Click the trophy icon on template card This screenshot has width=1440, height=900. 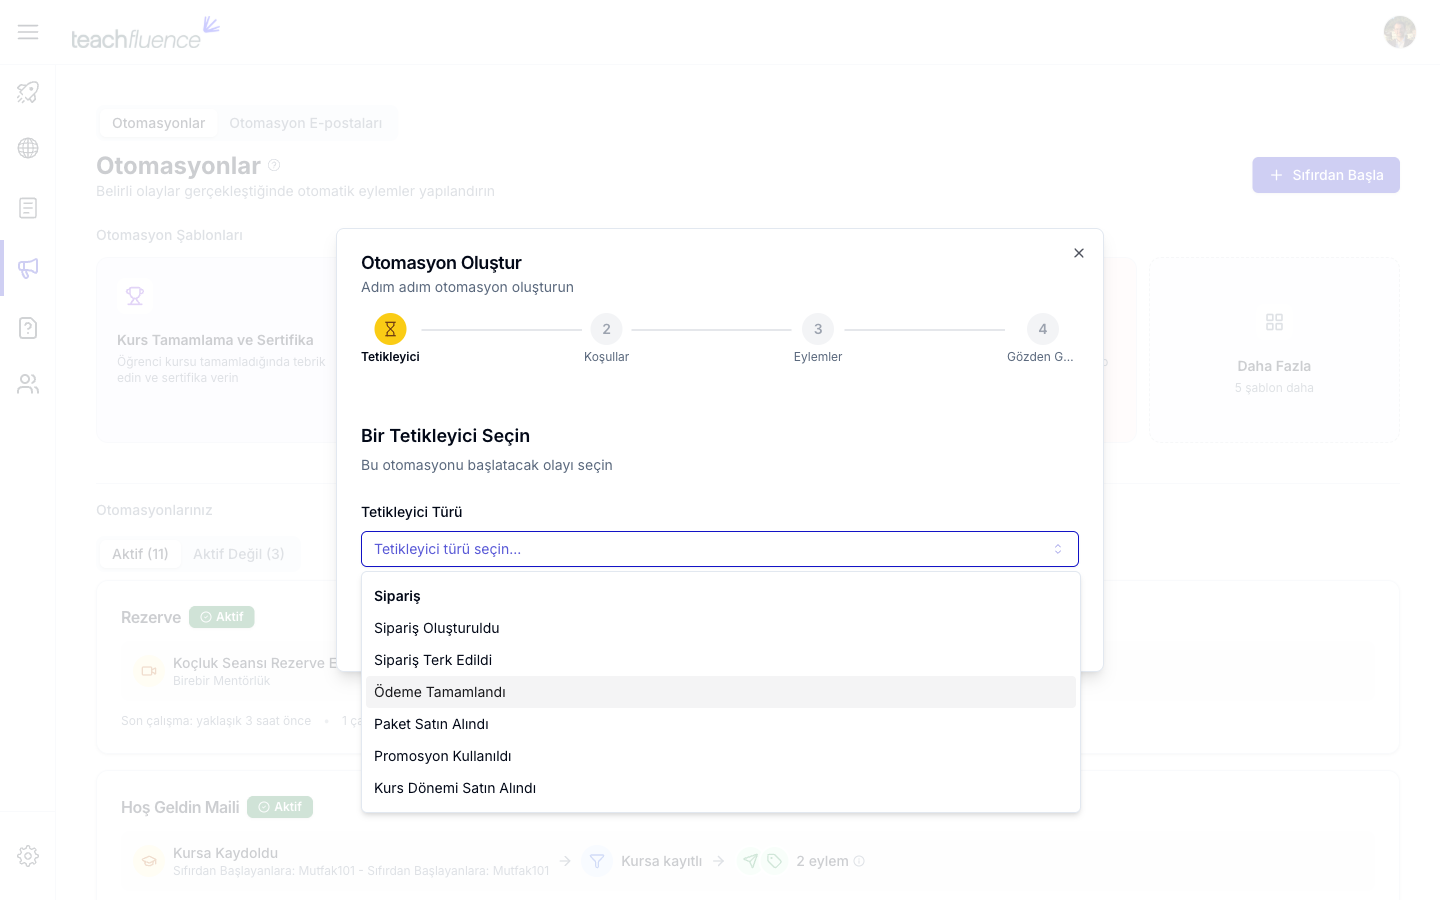tap(135, 296)
